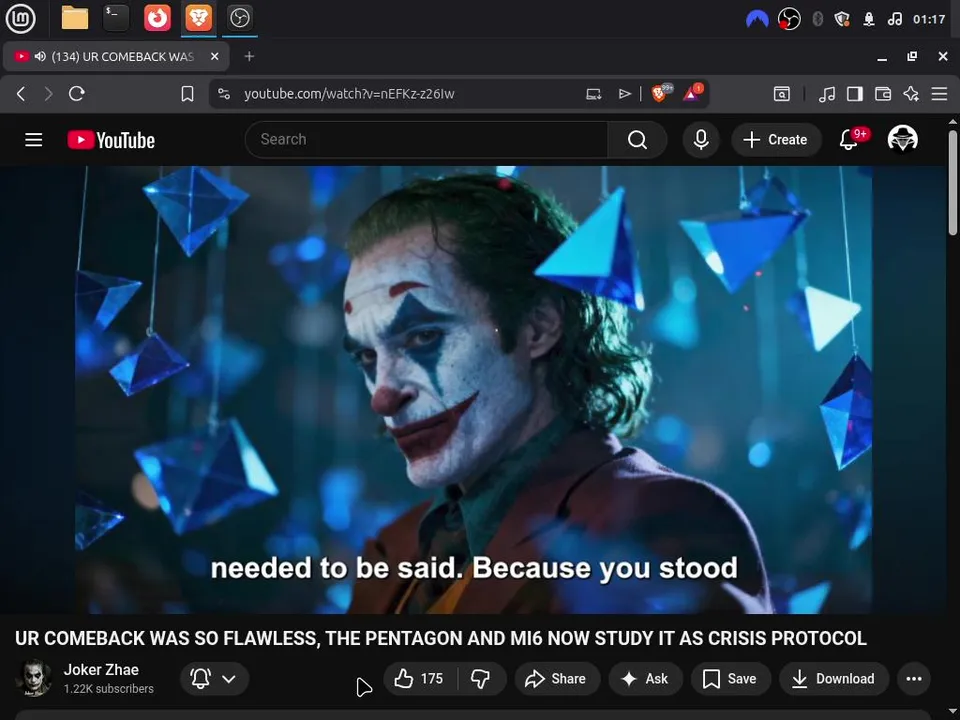Click the cast/install screen icon in address bar
Screen dimensions: 960x720
point(593,94)
